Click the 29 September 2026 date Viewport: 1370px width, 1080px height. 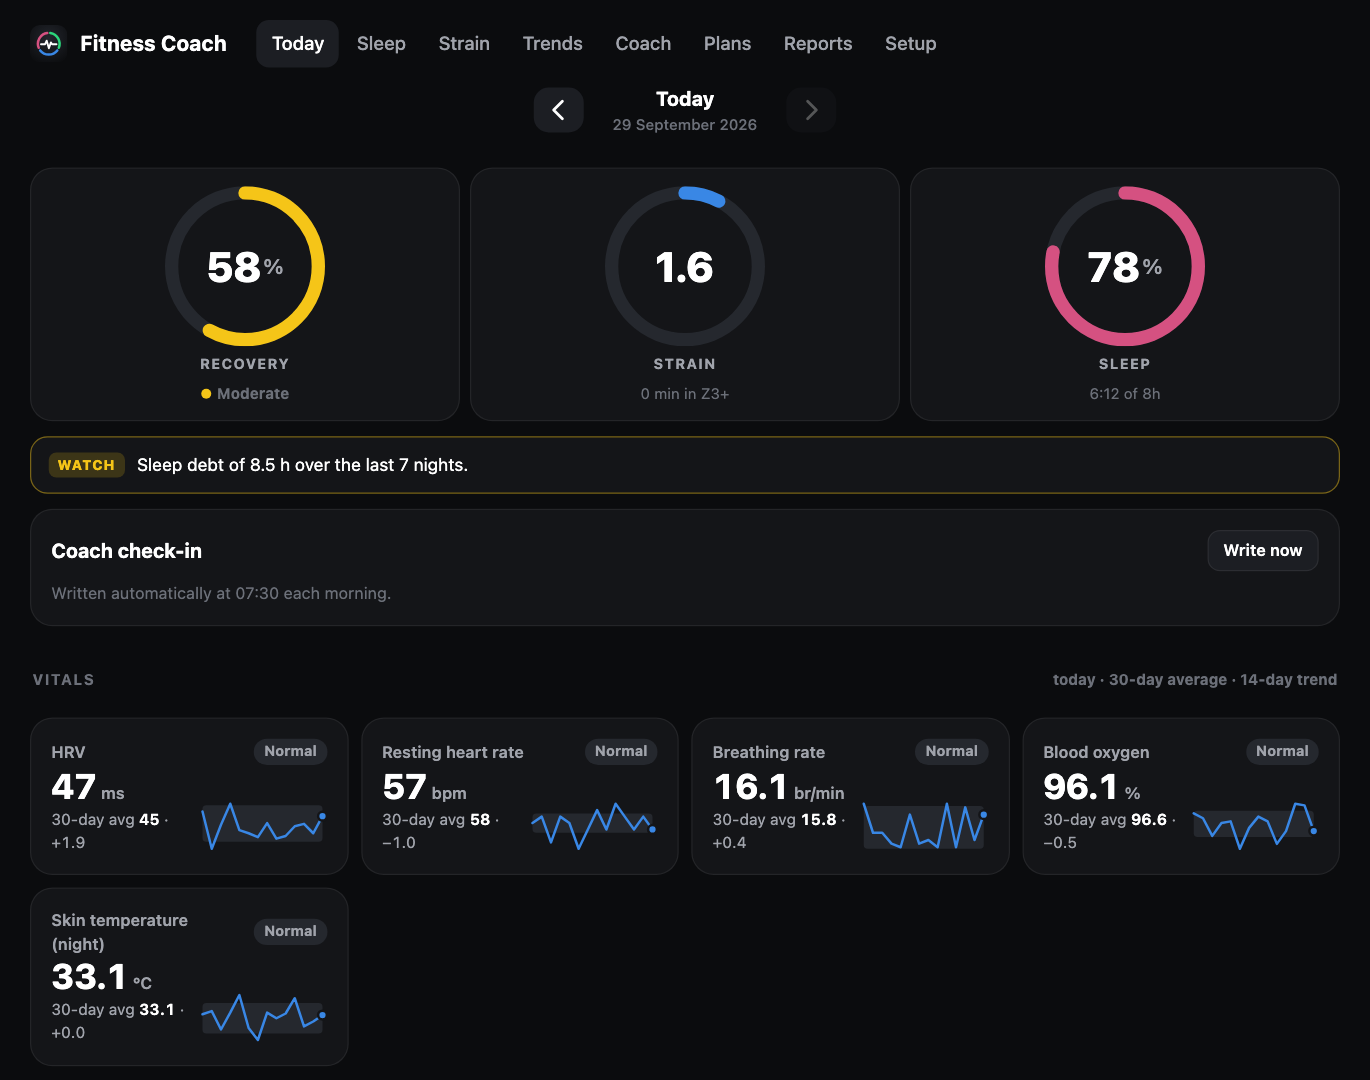[x=685, y=125]
